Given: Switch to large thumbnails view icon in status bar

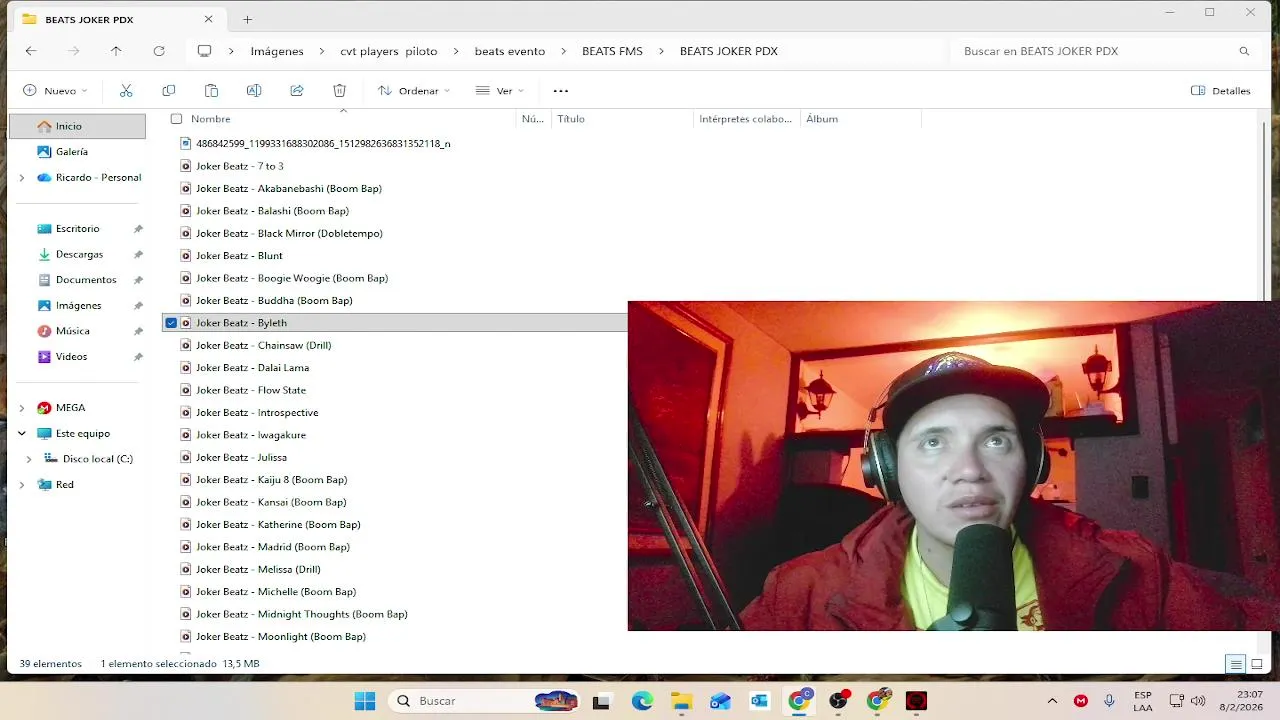Looking at the screenshot, I should pos(1257,664).
